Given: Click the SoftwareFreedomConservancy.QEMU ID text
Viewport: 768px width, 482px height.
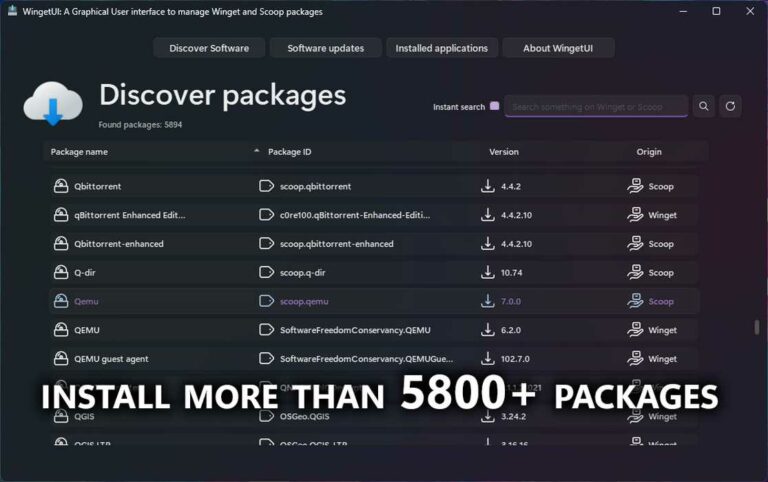Looking at the screenshot, I should coord(355,330).
